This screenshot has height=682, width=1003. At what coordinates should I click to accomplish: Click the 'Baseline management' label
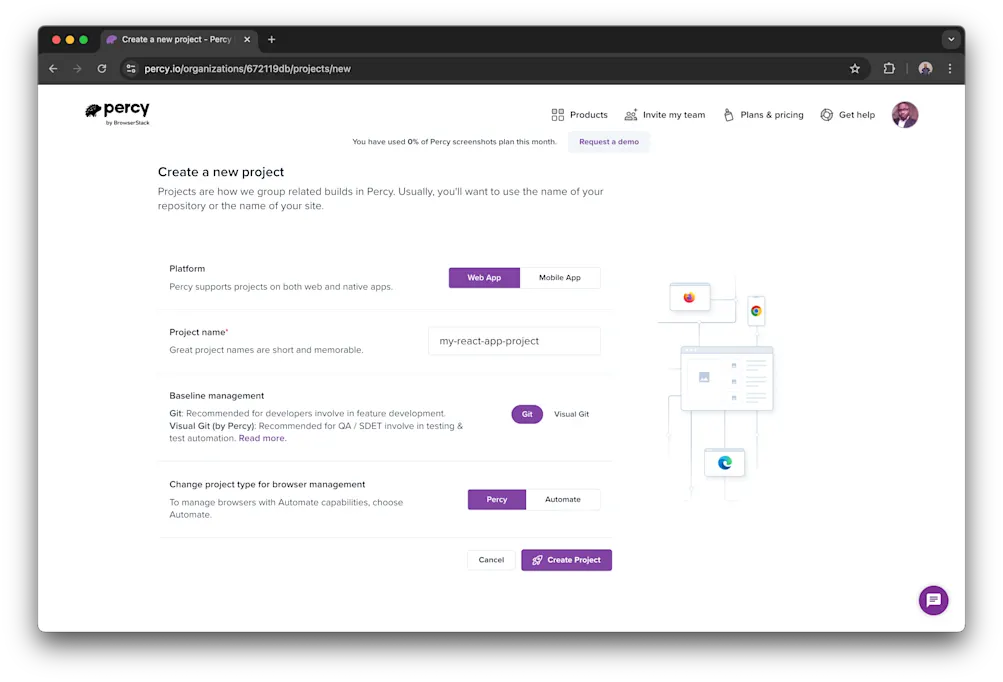coord(217,395)
